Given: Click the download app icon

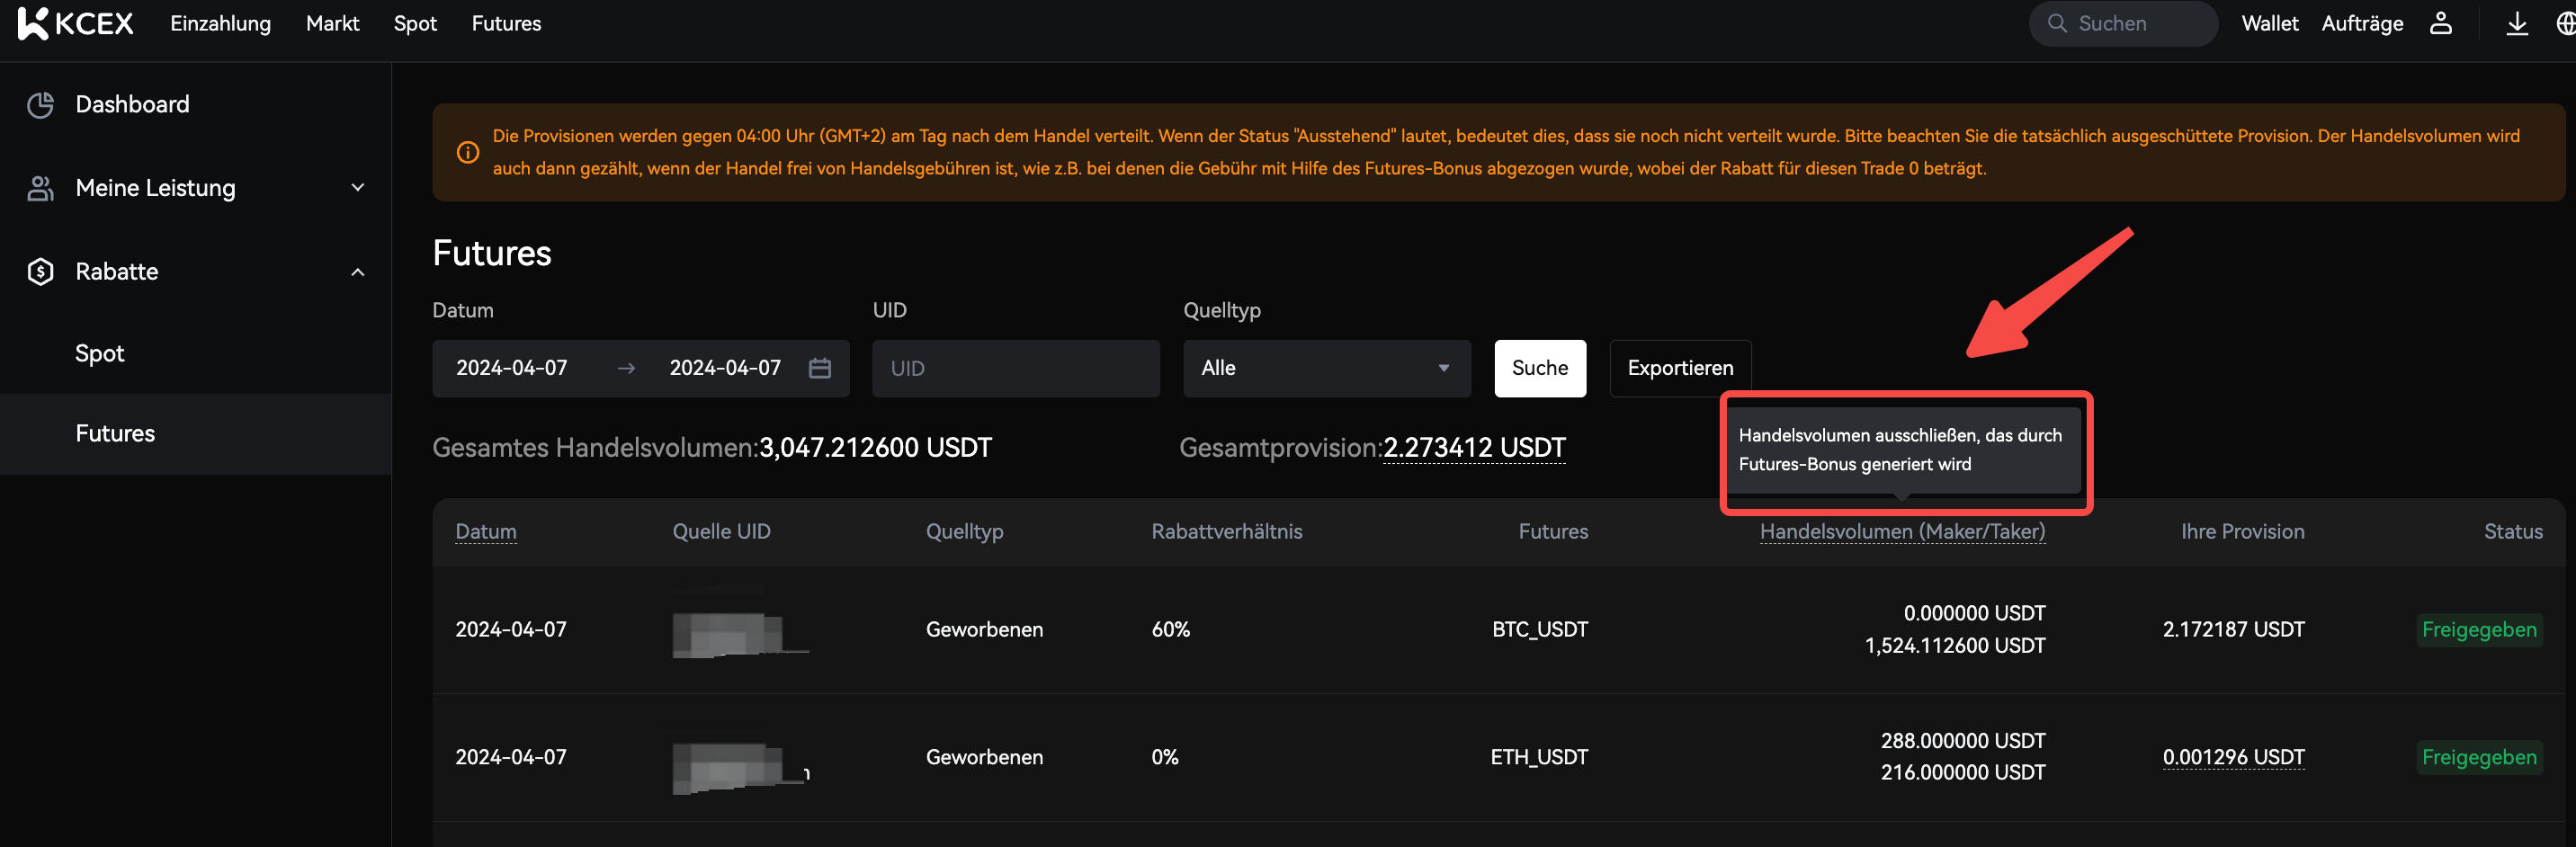Looking at the screenshot, I should pyautogui.click(x=2516, y=23).
